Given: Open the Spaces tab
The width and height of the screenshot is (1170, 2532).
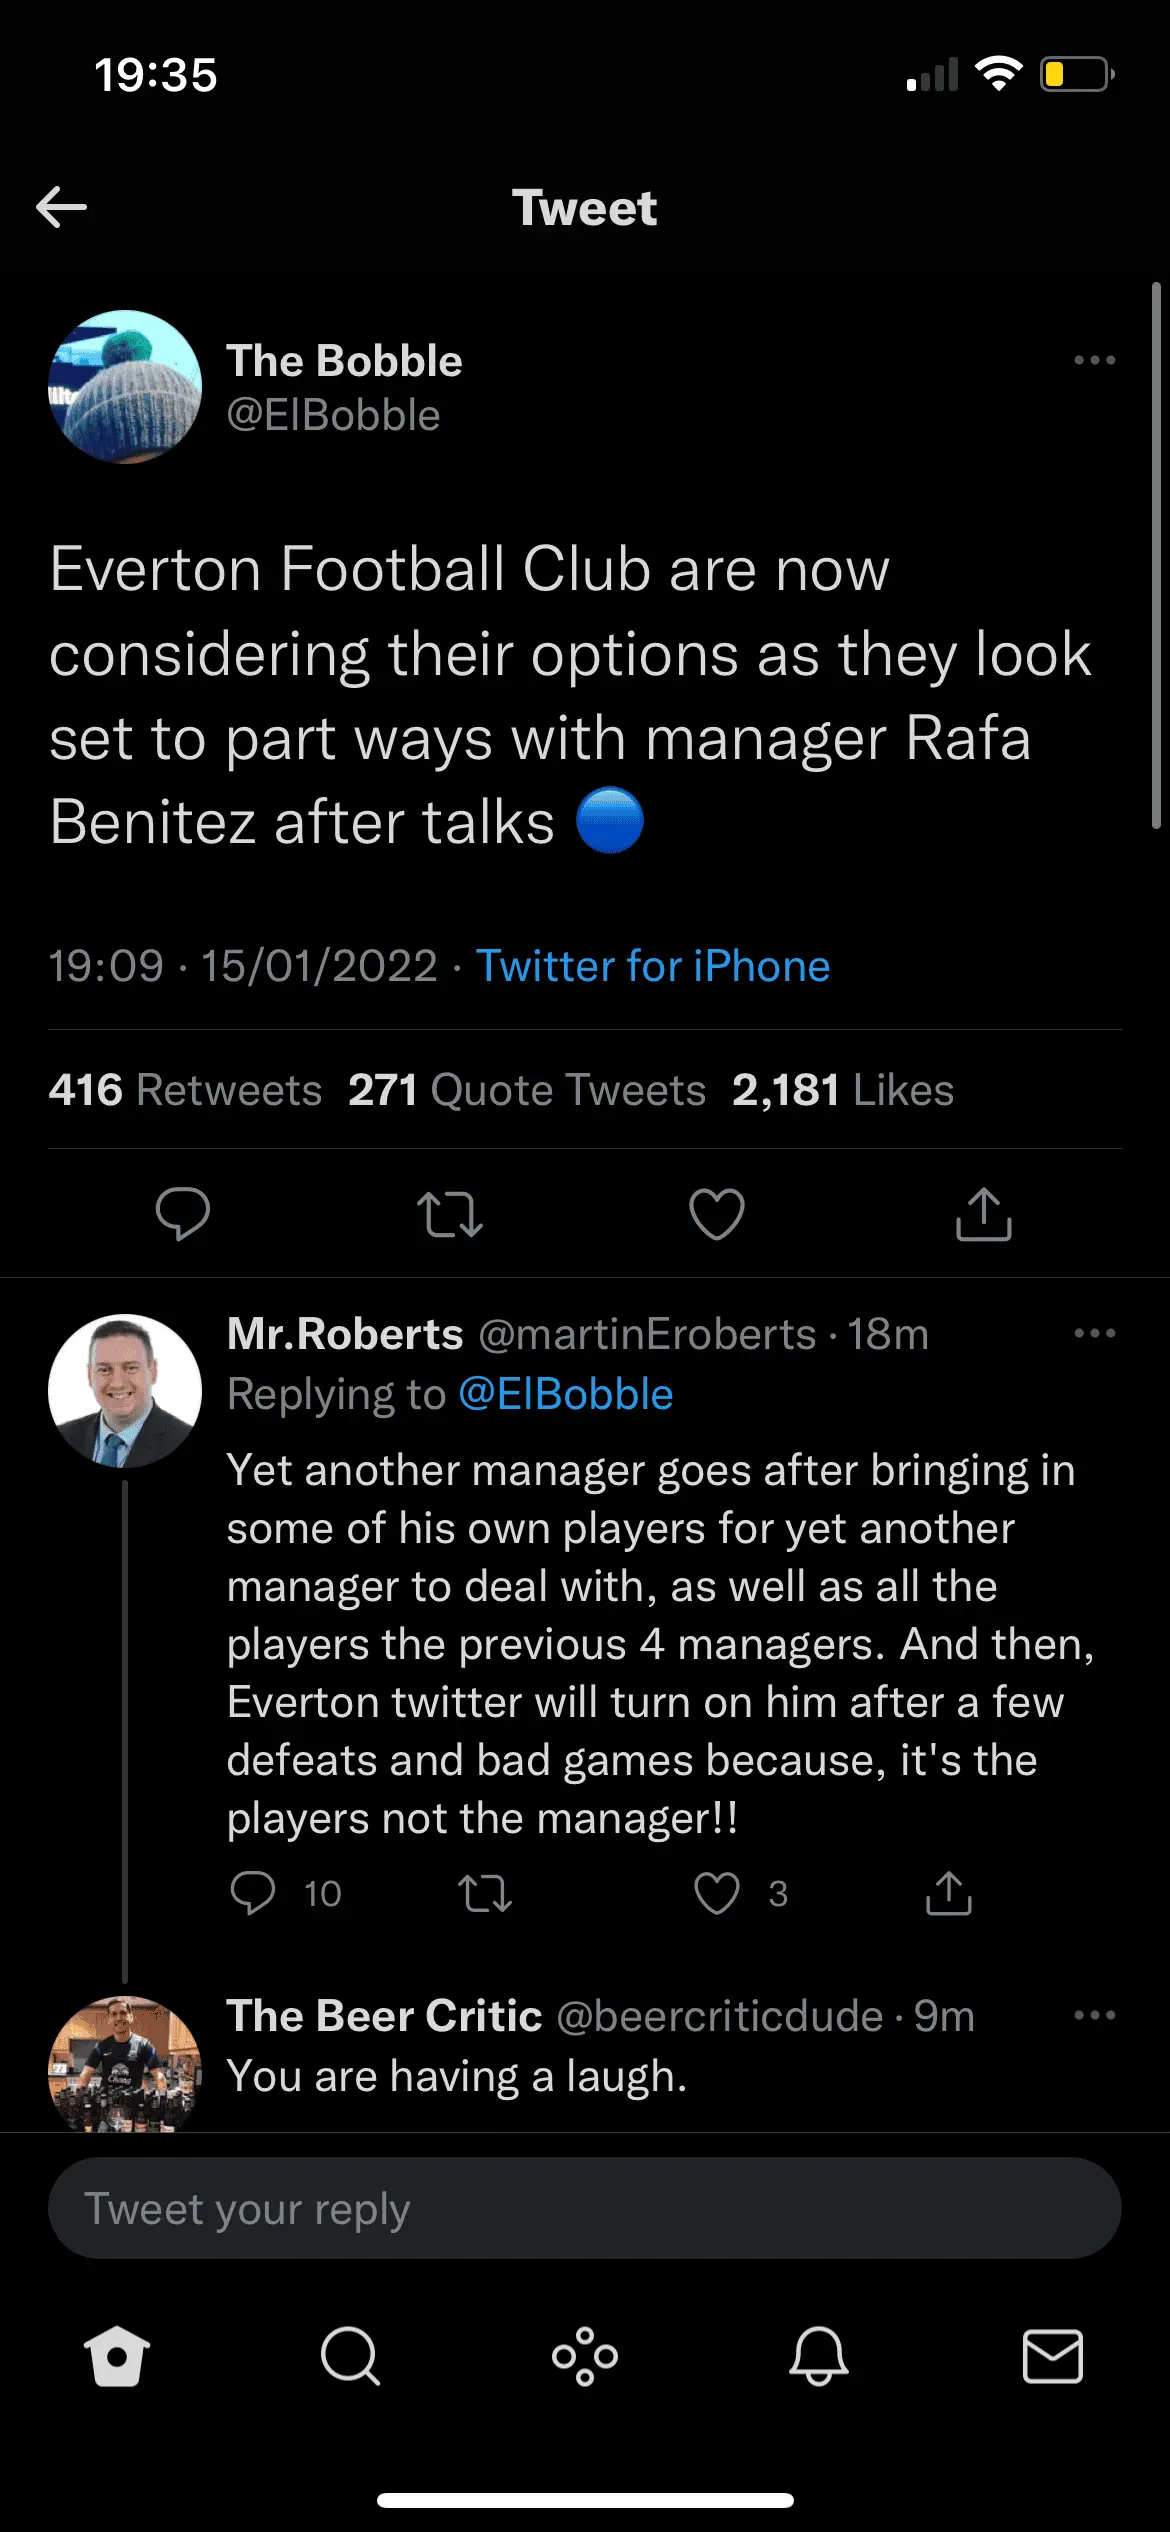Looking at the screenshot, I should click(585, 2356).
